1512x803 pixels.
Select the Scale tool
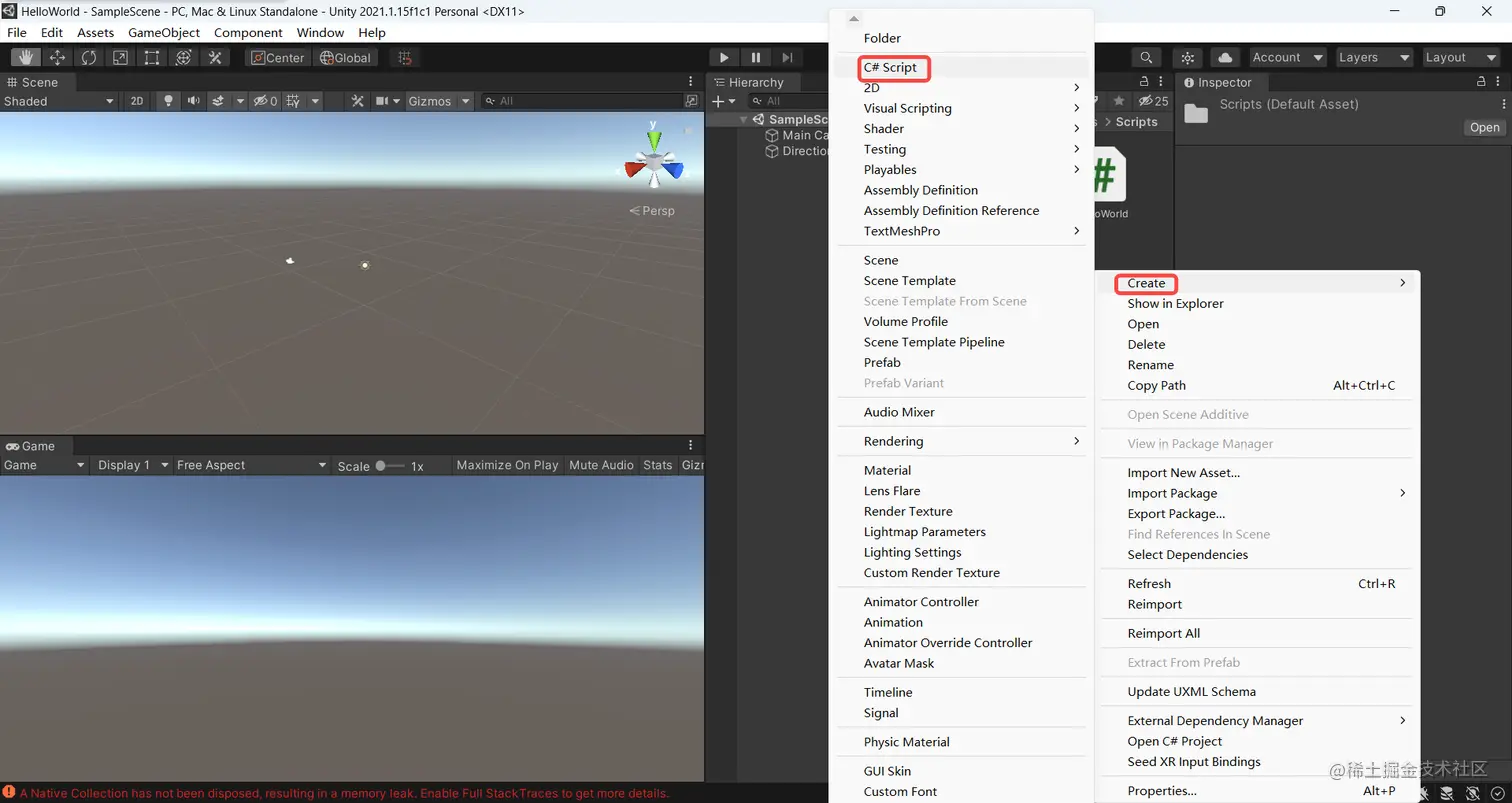coord(120,58)
